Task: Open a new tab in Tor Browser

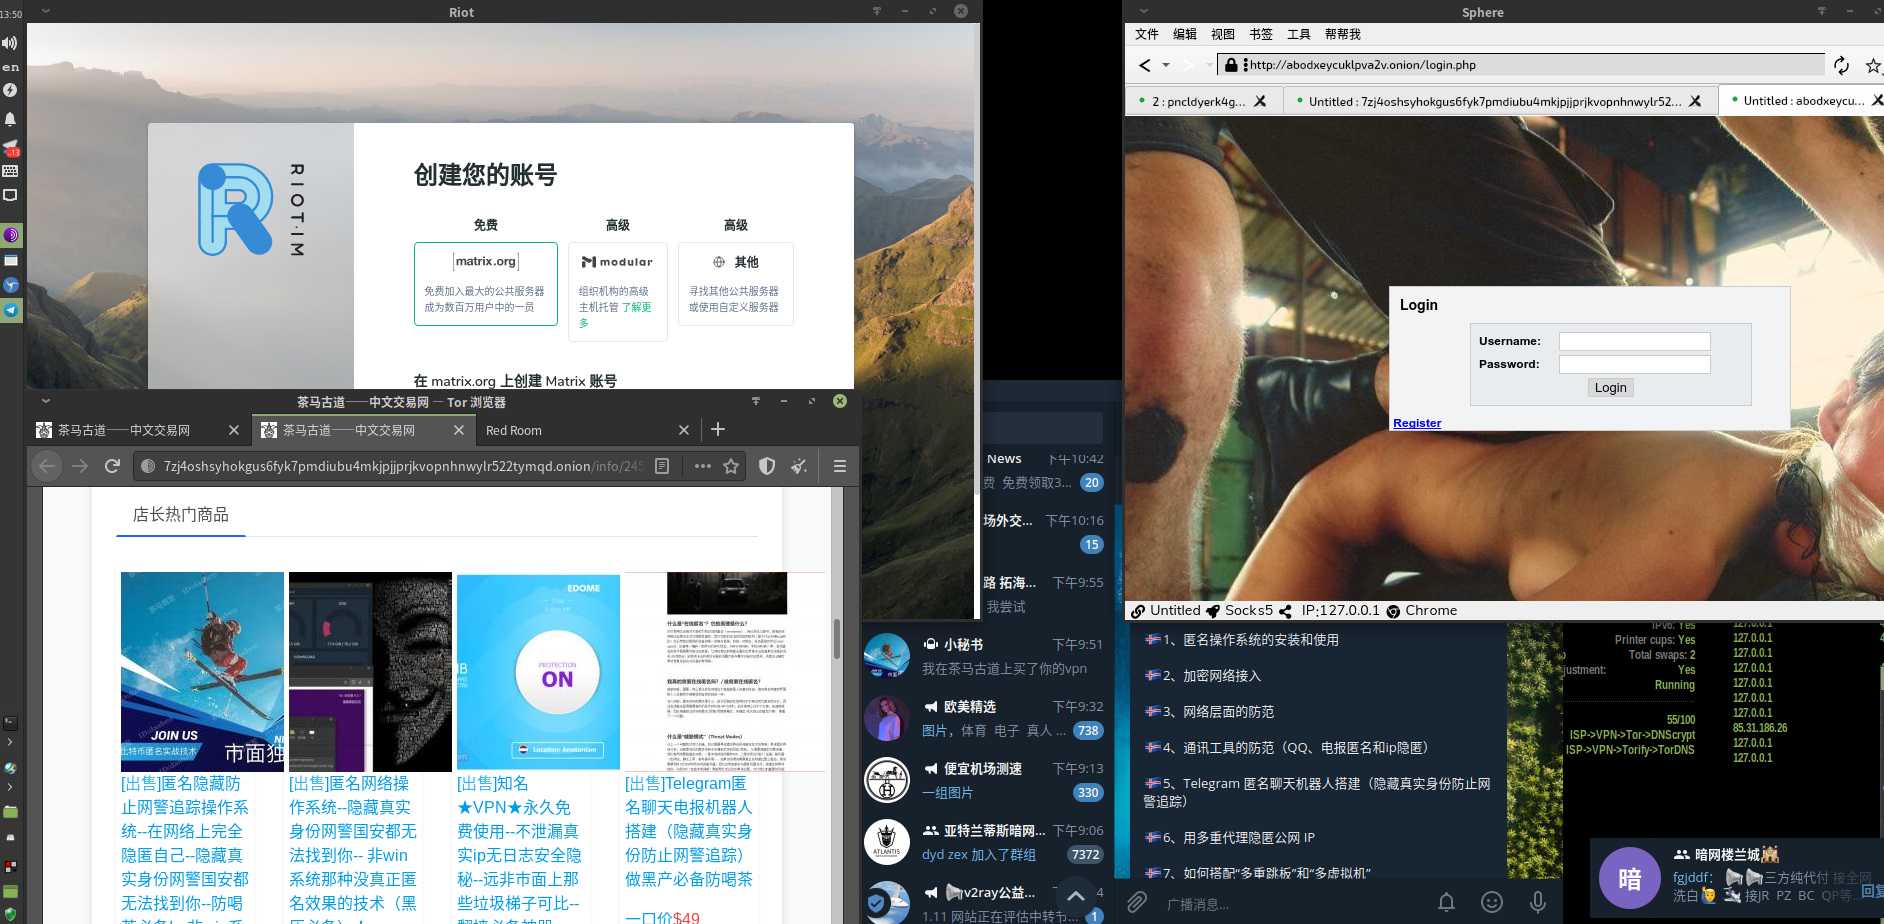Action: pyautogui.click(x=718, y=430)
